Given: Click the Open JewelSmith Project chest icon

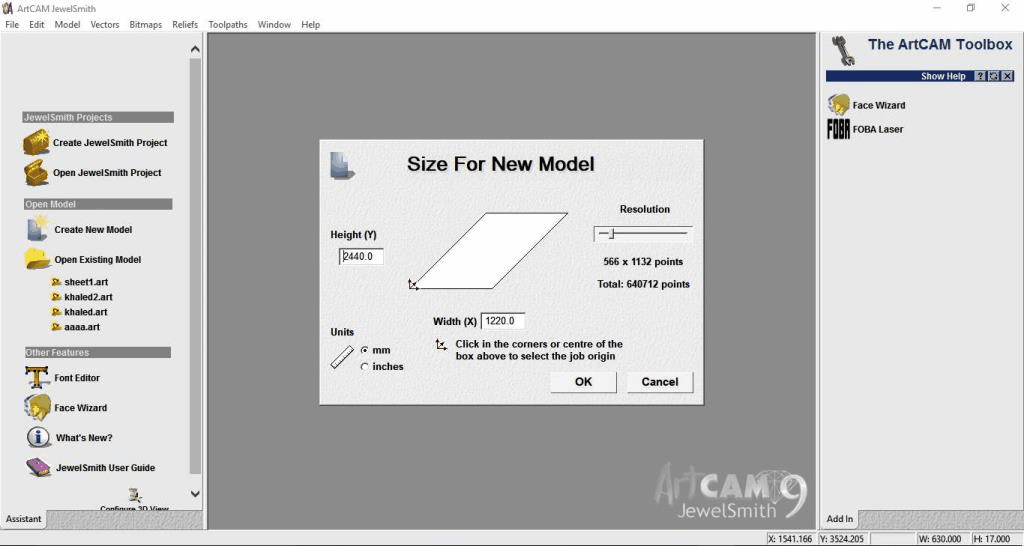Looking at the screenshot, I should point(37,172).
